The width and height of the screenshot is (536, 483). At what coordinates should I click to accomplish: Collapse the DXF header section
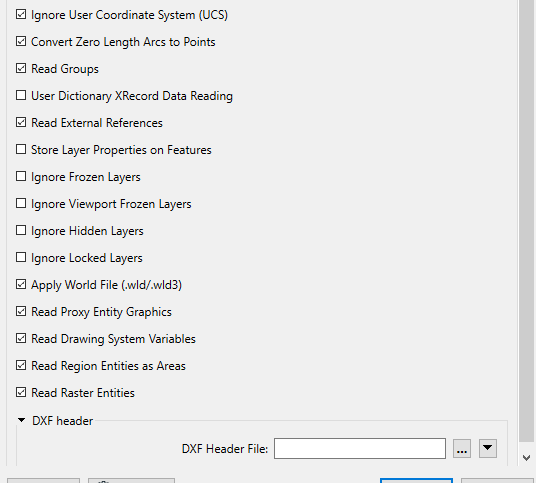point(21,420)
